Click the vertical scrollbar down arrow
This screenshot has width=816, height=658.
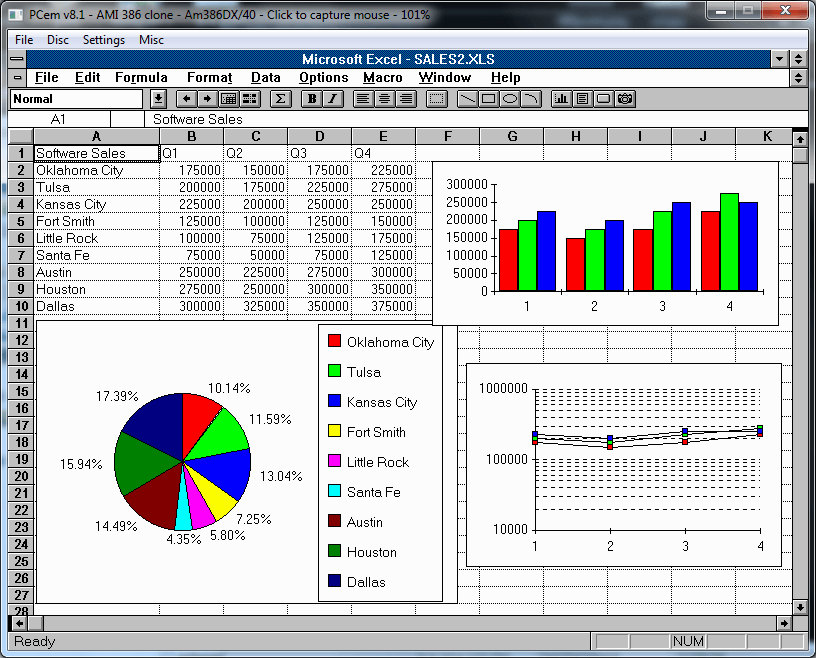point(799,606)
